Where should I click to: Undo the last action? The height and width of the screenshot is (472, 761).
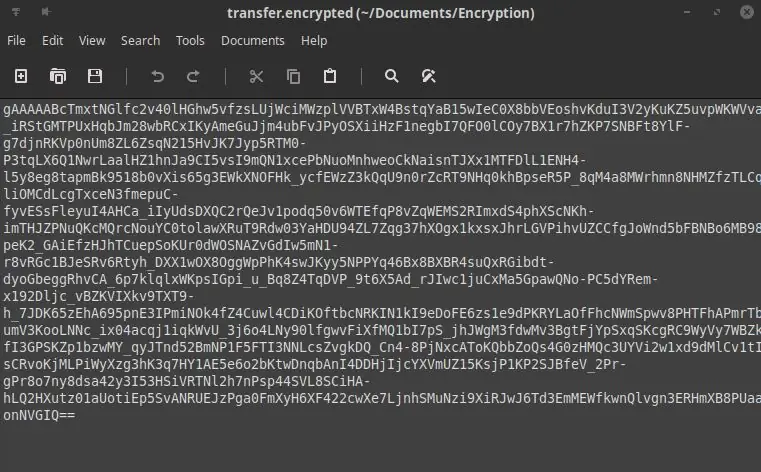click(157, 76)
